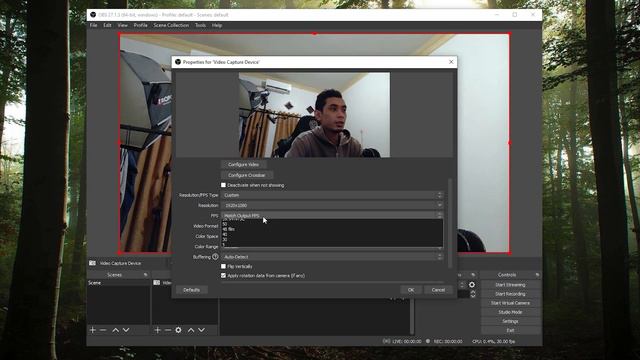Open the Resolution/FPS Type dropdown

(x=332, y=195)
